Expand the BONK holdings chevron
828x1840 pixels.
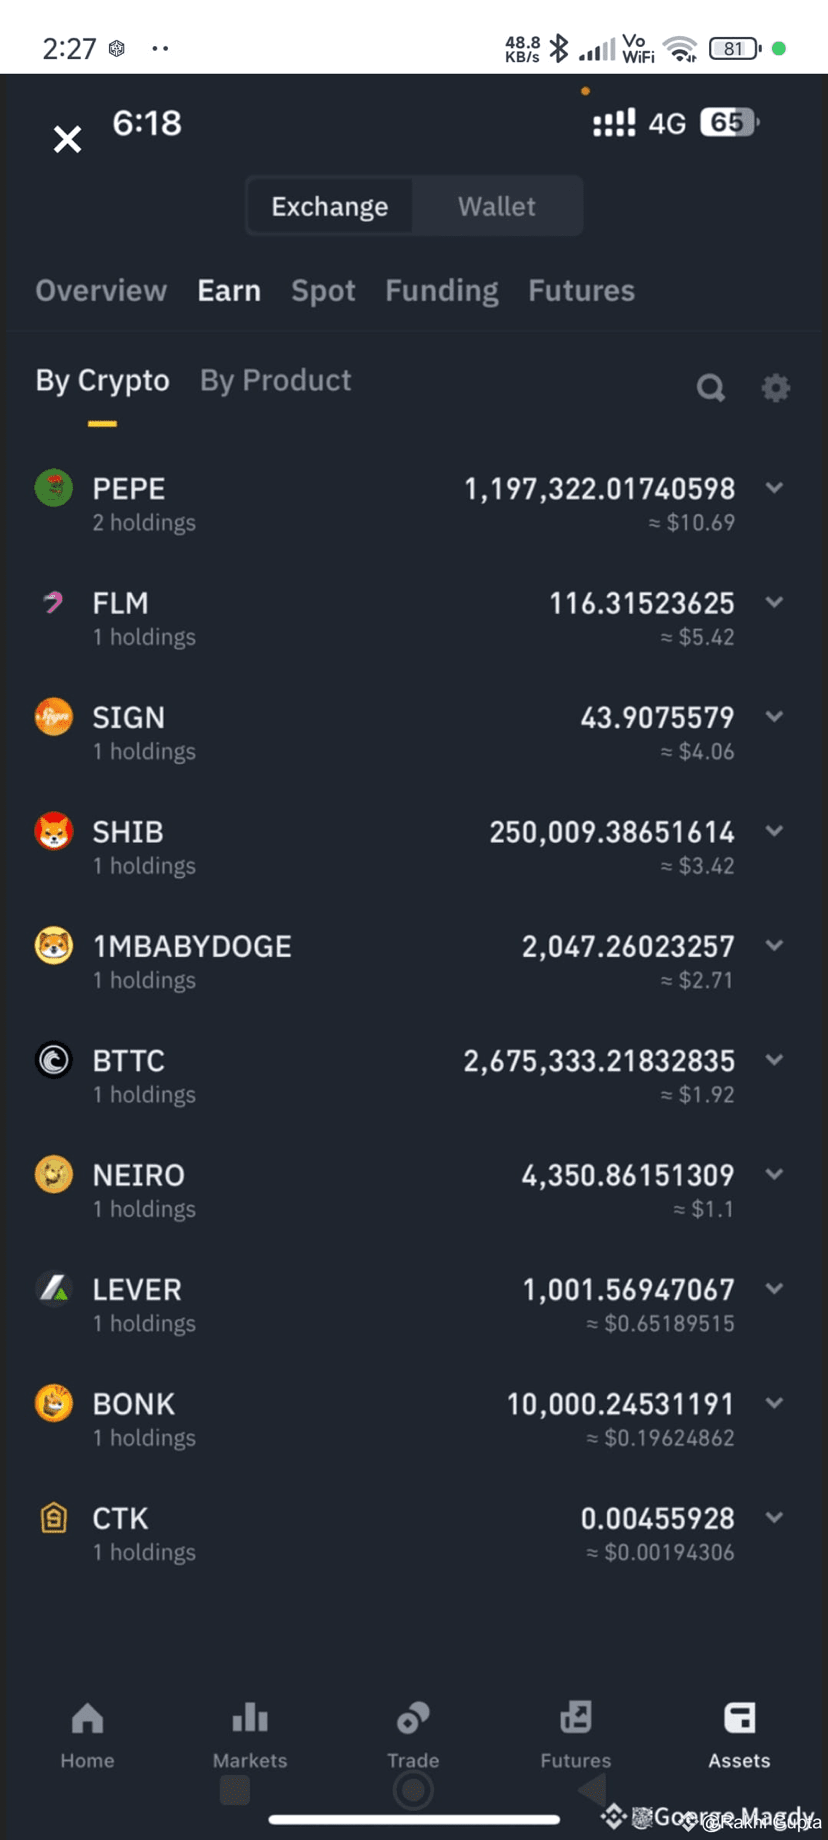[774, 1403]
